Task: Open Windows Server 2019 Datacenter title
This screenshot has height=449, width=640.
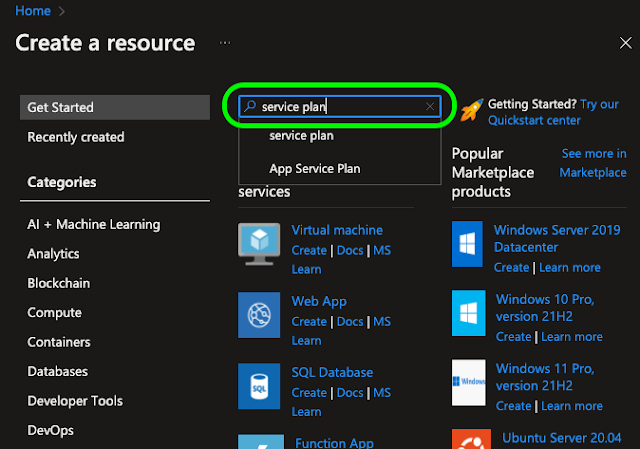Action: [557, 239]
